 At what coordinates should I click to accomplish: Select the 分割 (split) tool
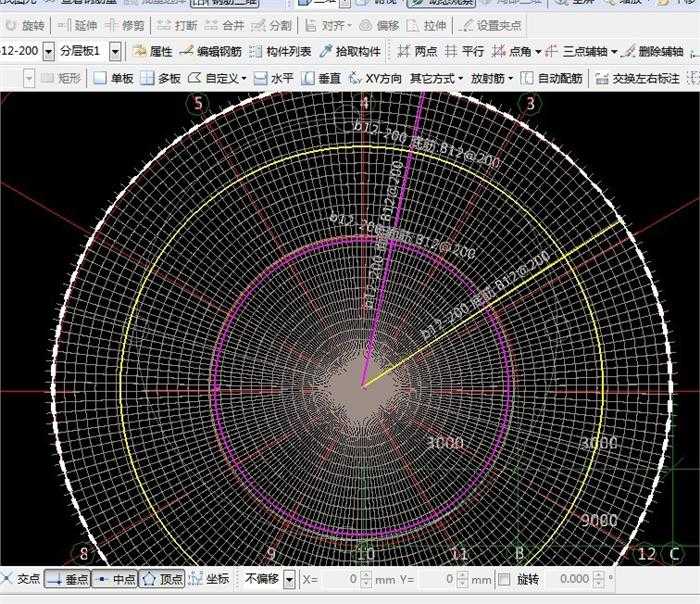(x=271, y=26)
